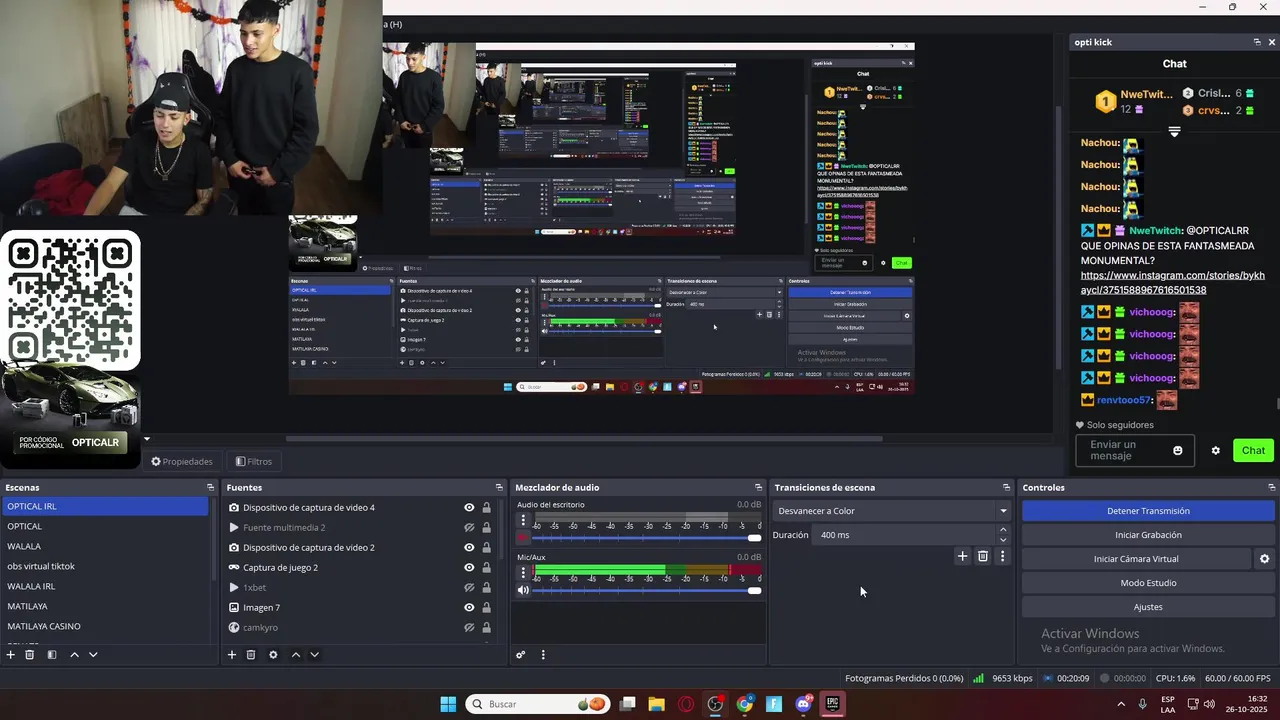Undock the Escenas panel
The height and width of the screenshot is (720, 1280).
pos(210,488)
